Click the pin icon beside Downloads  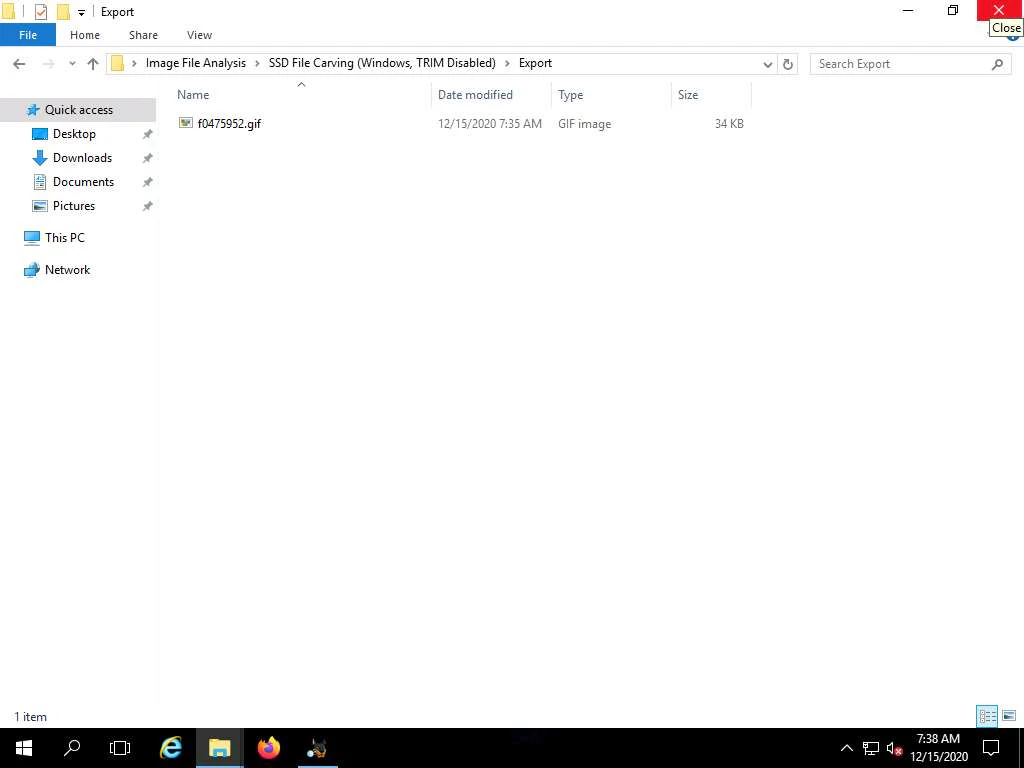click(148, 159)
